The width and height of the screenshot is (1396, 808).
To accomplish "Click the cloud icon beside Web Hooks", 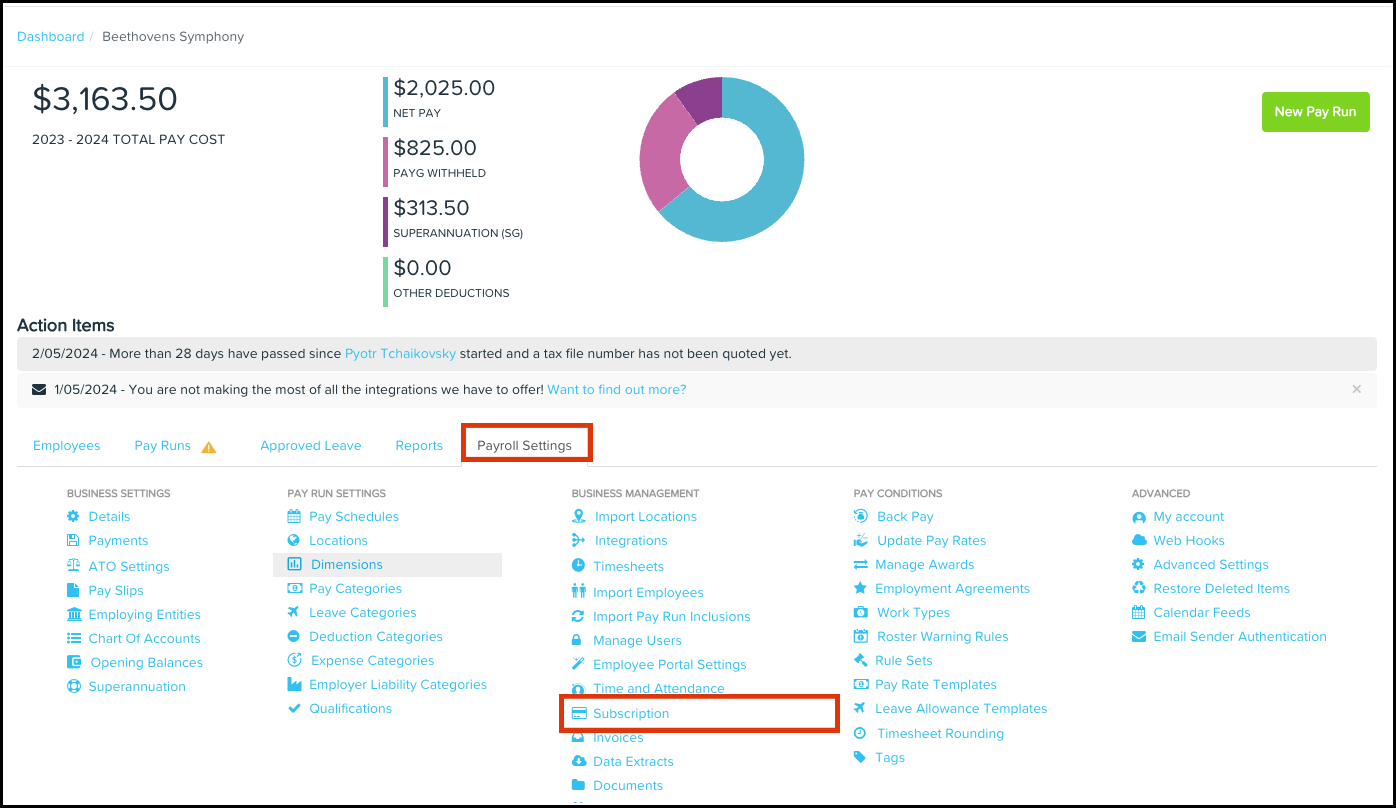I will click(1138, 541).
